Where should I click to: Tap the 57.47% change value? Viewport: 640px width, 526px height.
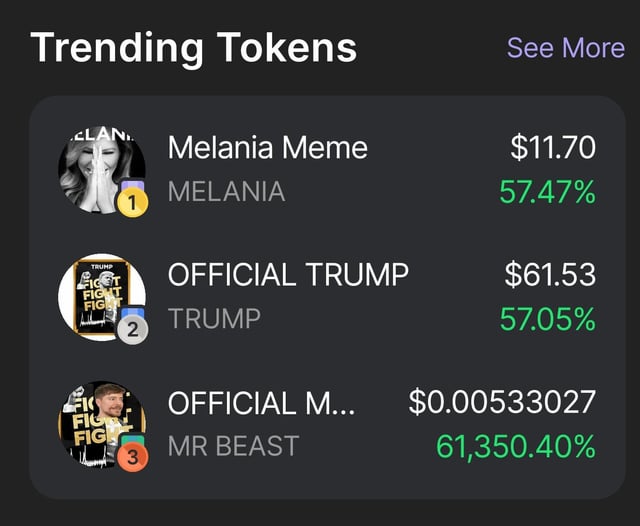pyautogui.click(x=547, y=191)
